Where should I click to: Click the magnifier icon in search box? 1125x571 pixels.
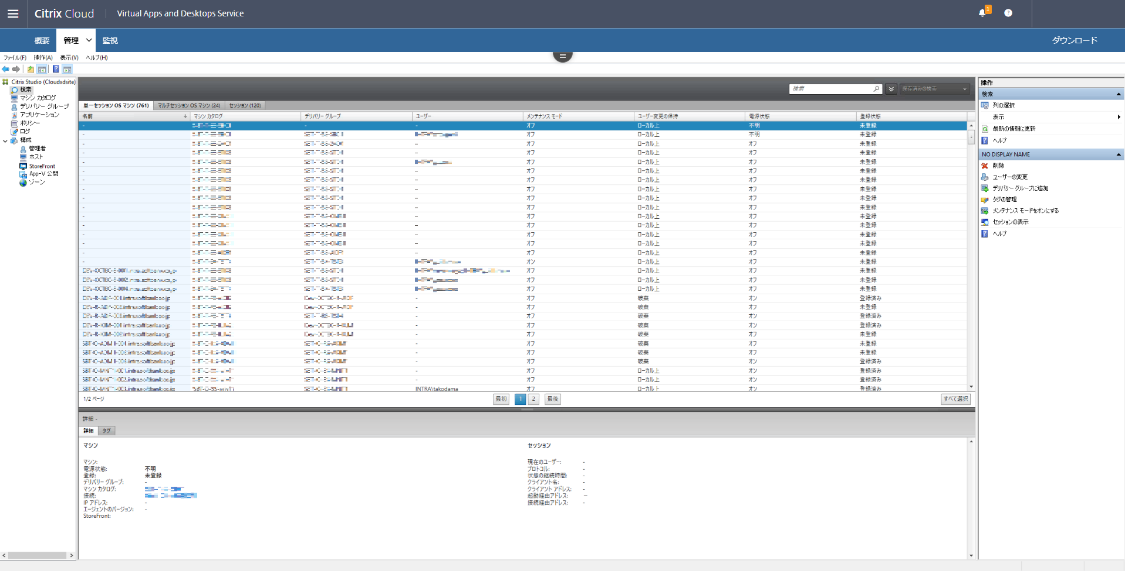pos(876,89)
